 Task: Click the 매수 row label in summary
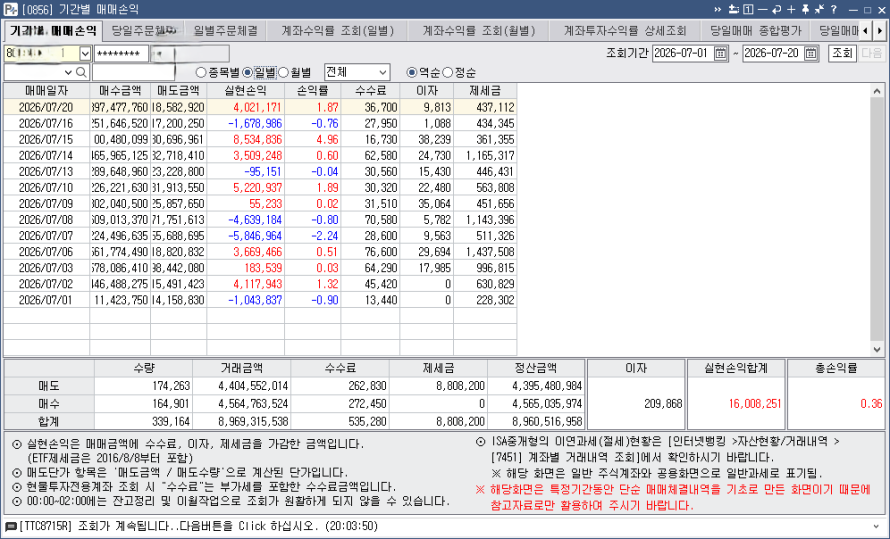click(x=49, y=404)
